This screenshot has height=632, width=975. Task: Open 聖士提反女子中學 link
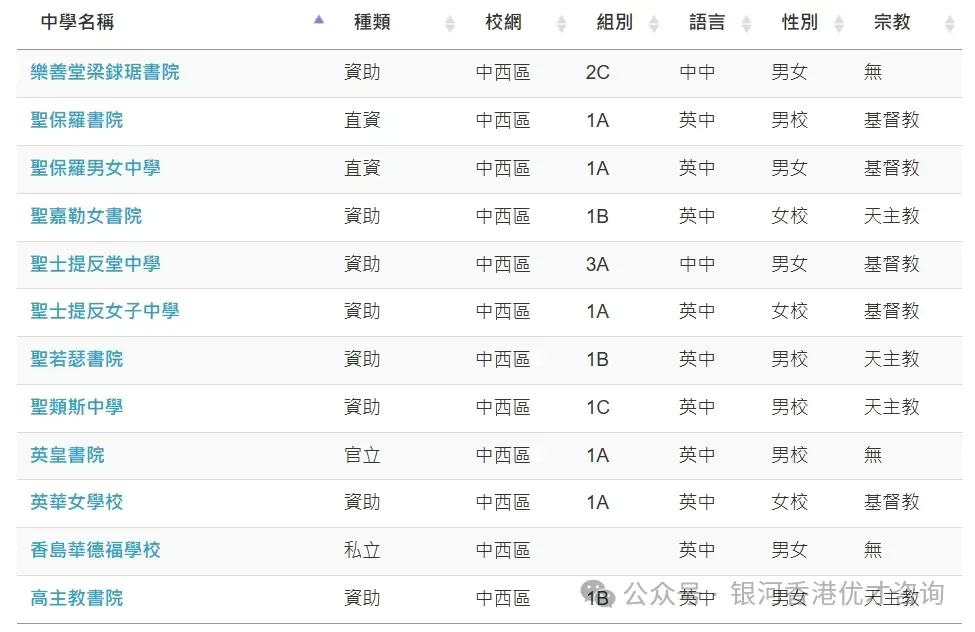(x=105, y=311)
